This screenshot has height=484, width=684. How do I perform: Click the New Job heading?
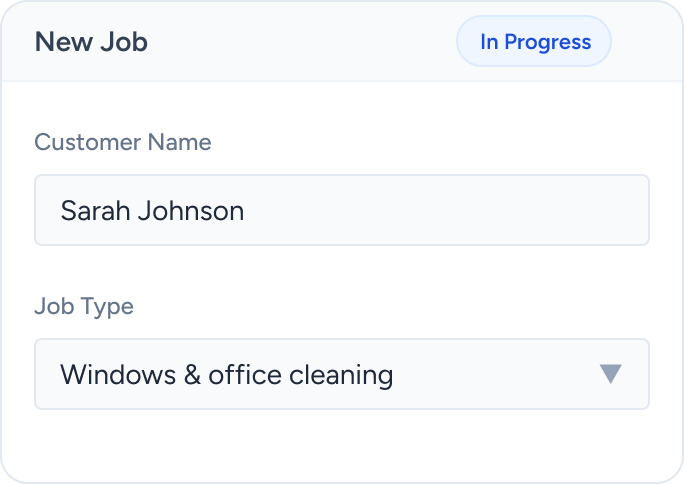[x=91, y=42]
